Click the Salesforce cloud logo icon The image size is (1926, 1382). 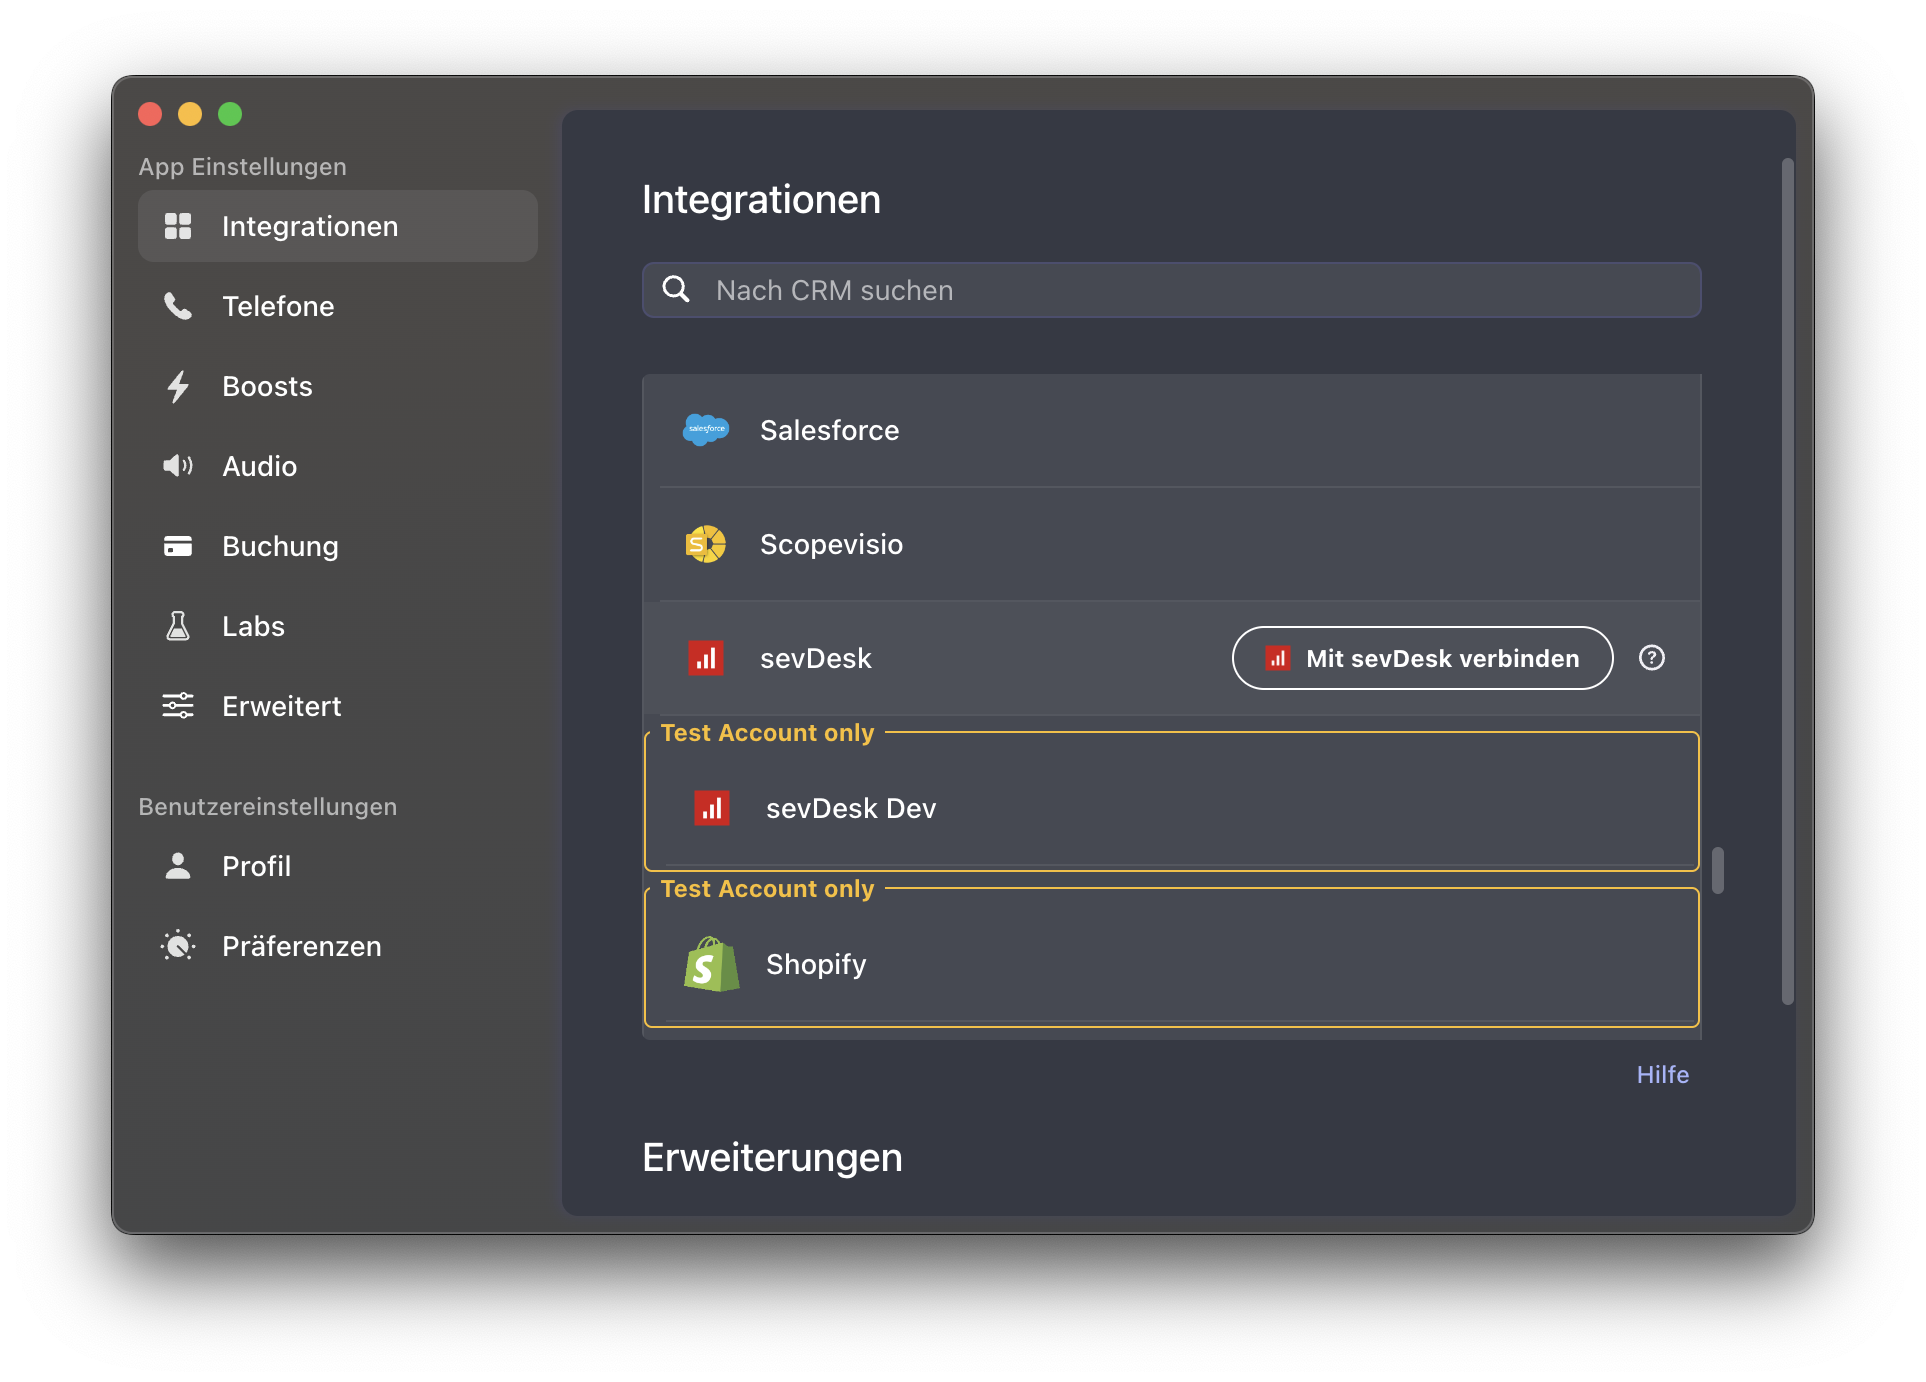[x=706, y=430]
